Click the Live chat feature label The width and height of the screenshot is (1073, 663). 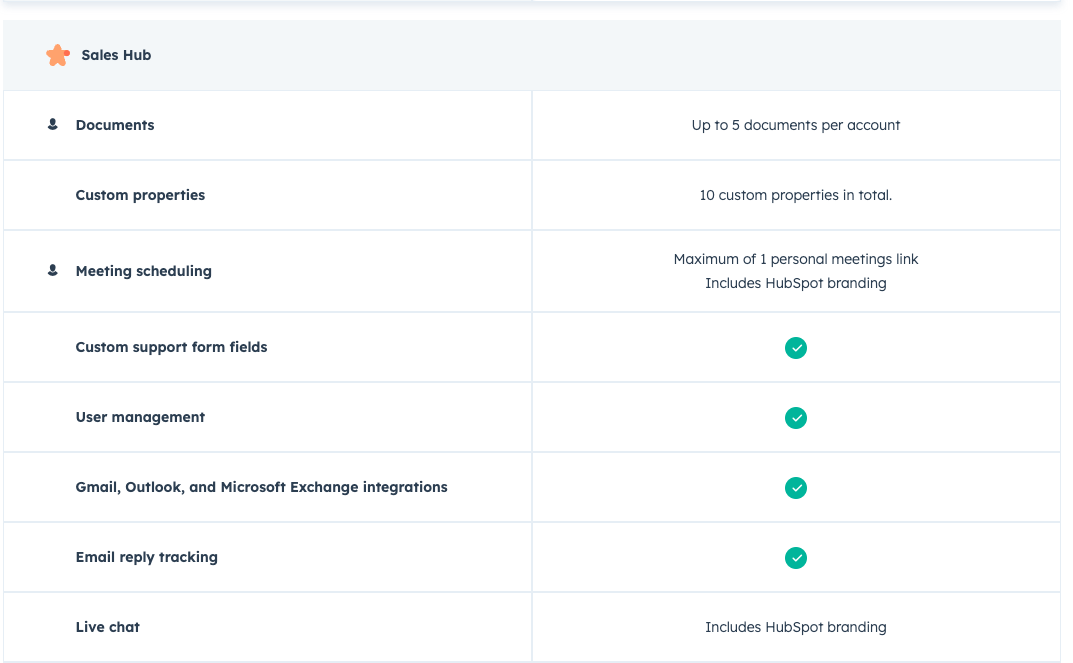coord(107,627)
